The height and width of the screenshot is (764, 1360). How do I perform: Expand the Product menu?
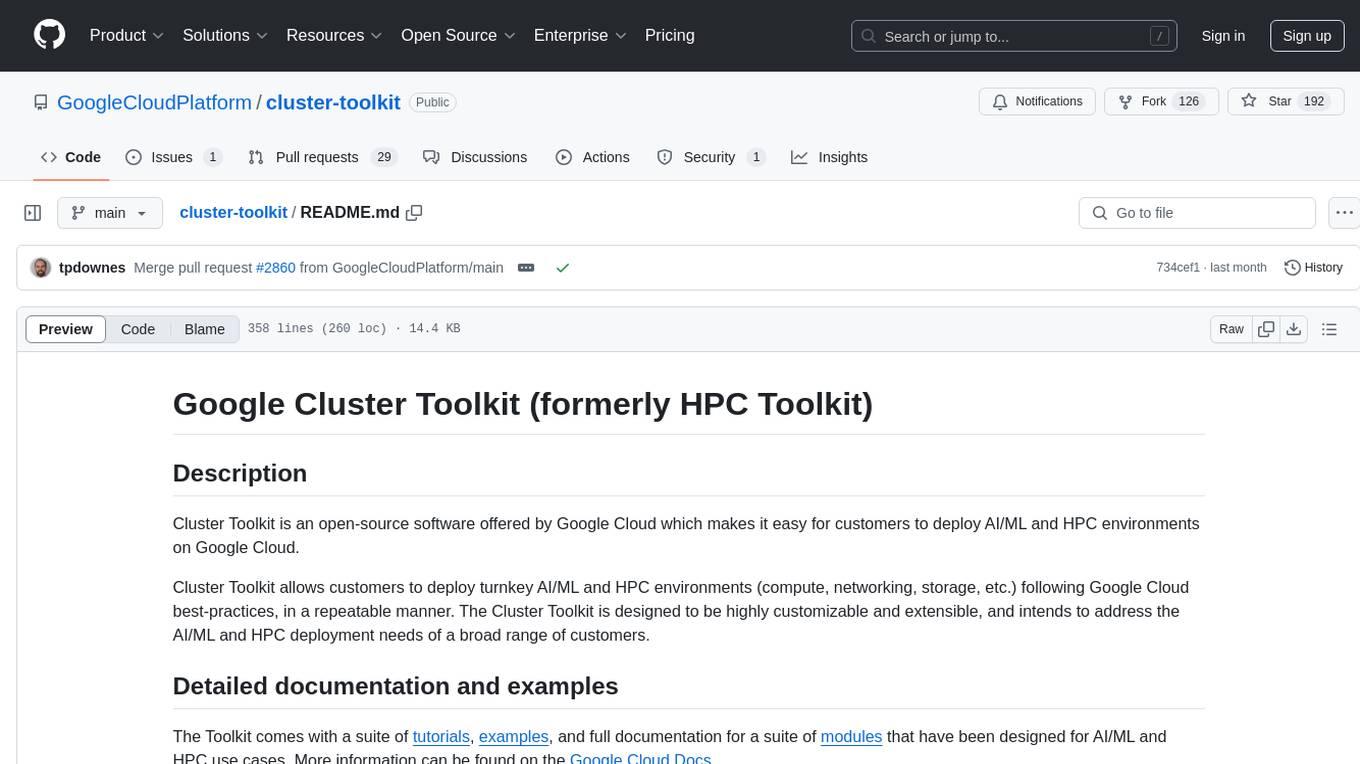click(127, 35)
